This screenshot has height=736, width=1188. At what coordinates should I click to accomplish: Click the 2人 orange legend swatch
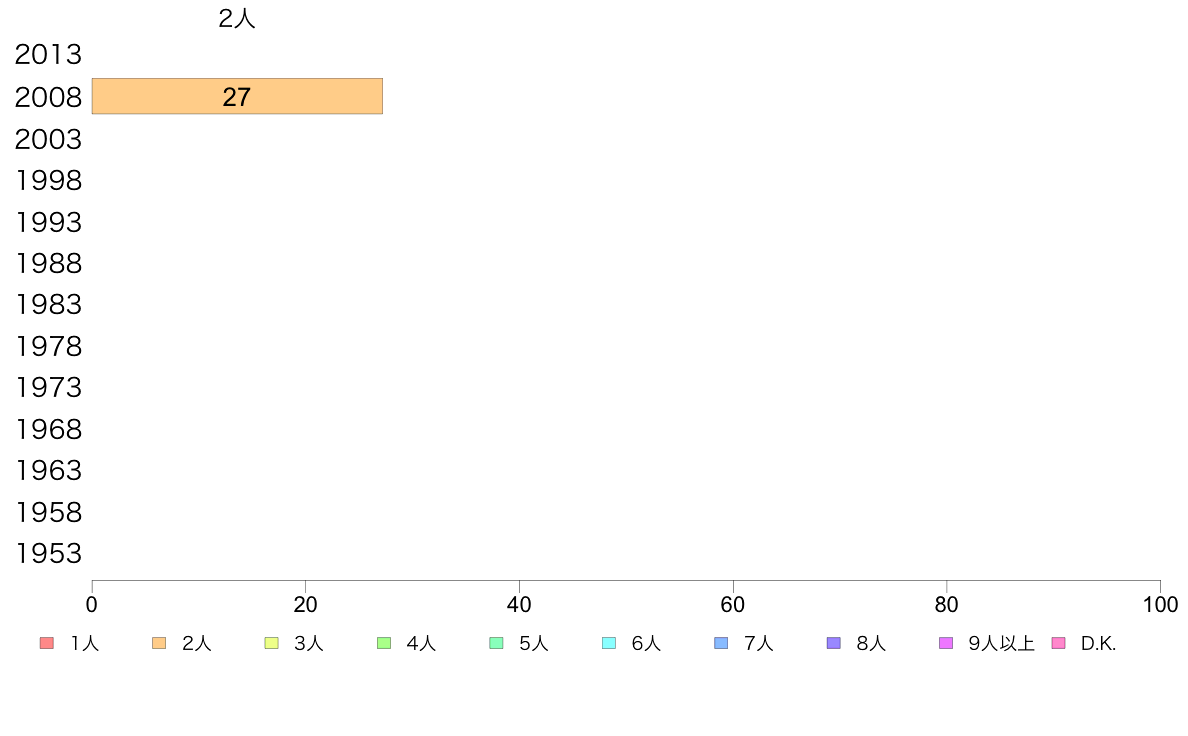158,643
